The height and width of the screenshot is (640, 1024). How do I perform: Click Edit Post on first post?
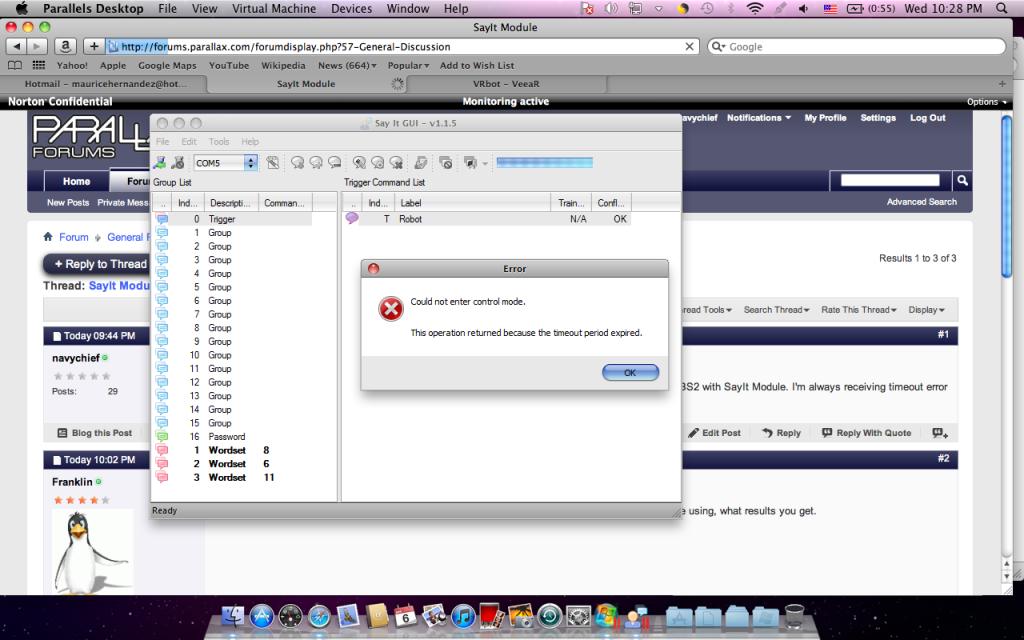714,433
